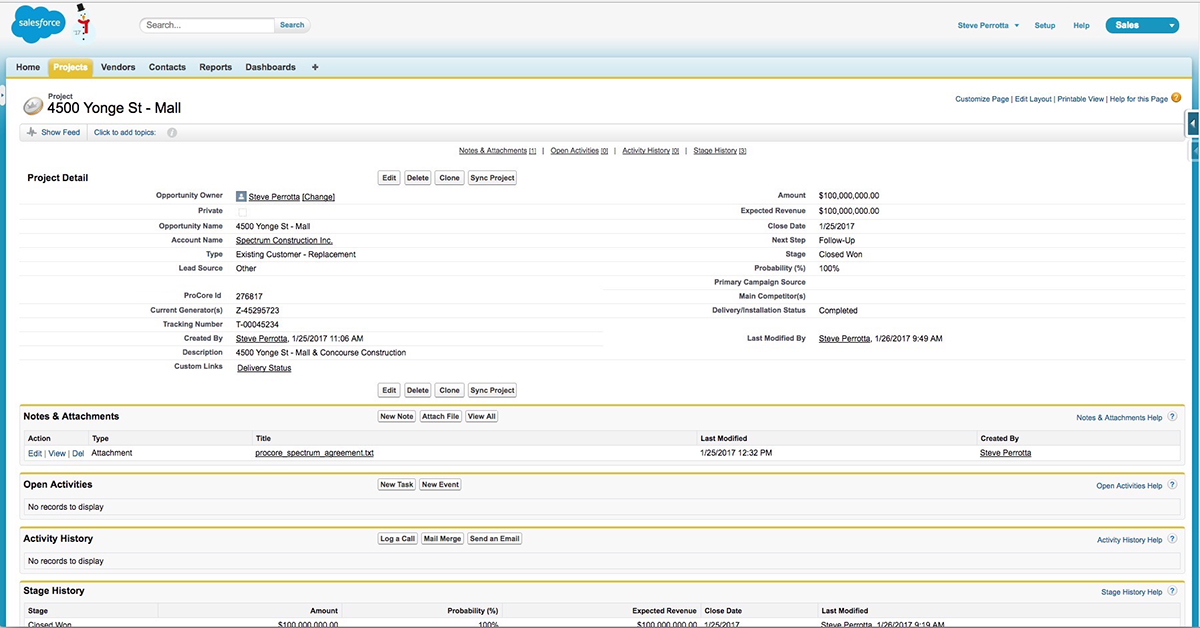Screen dimensions: 1200x628
Task: Open the Sales app dropdown menu
Action: click(1142, 25)
